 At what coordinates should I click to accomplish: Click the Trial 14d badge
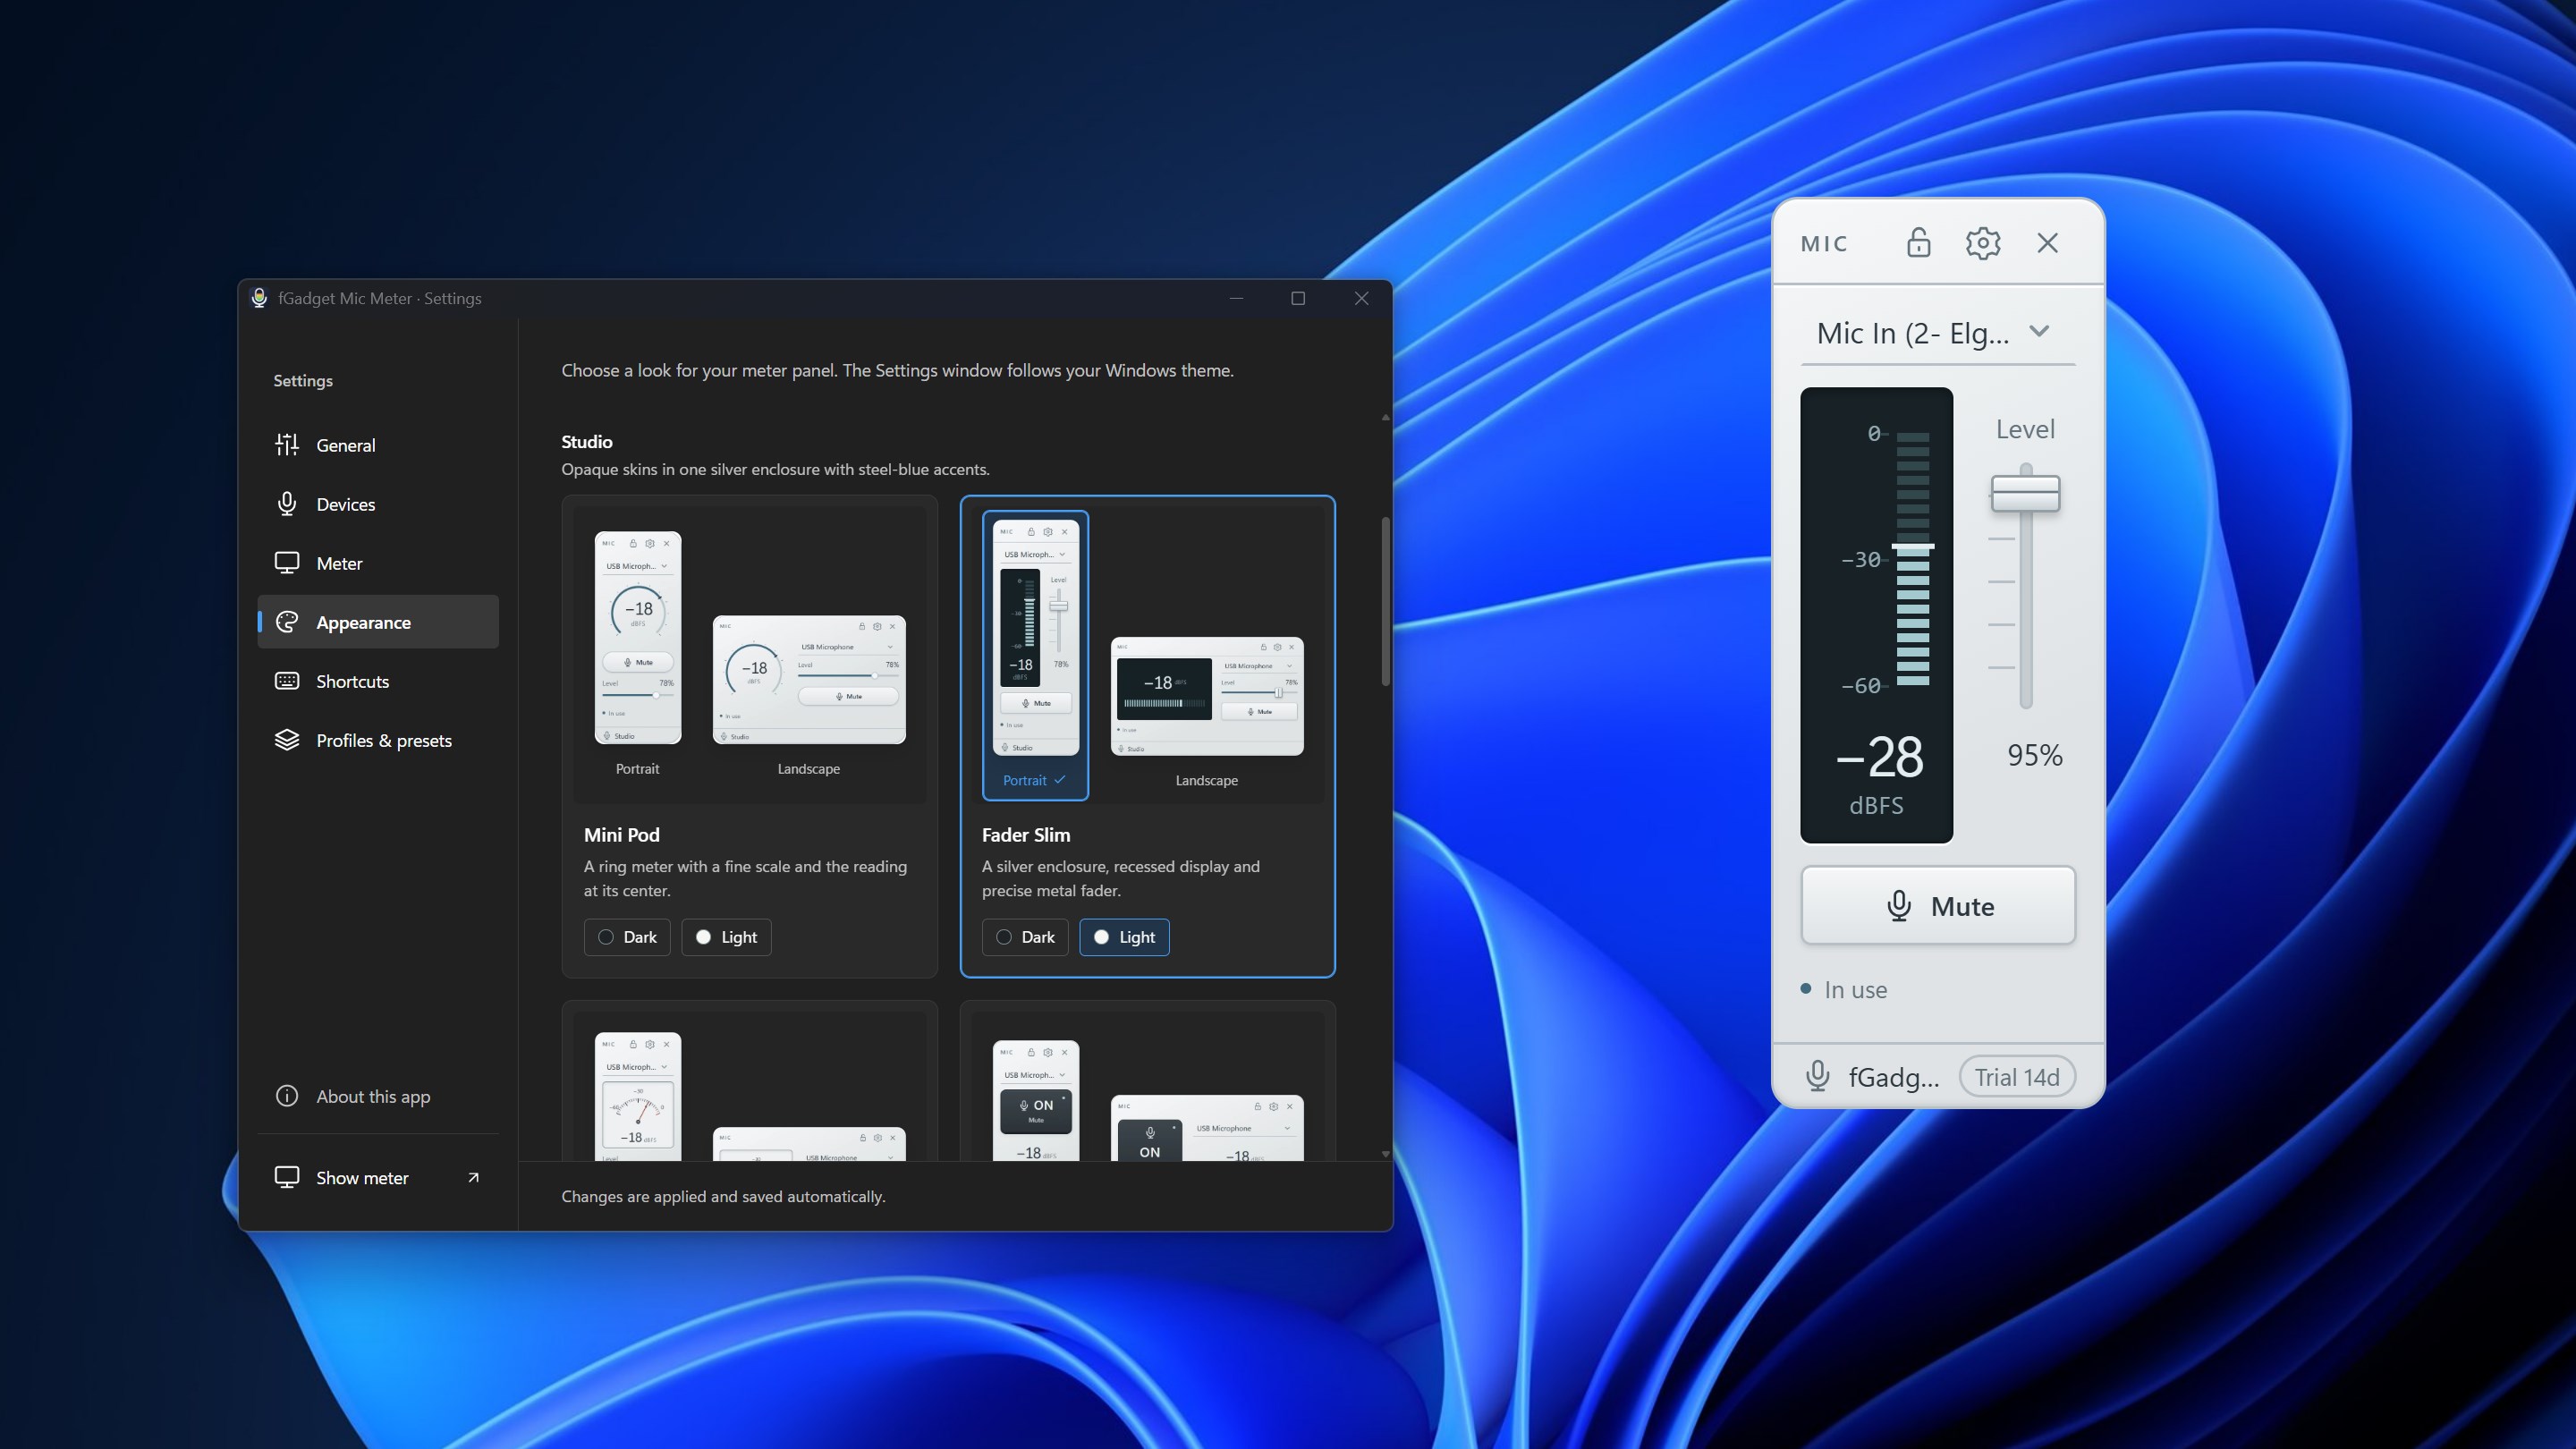[2016, 1077]
